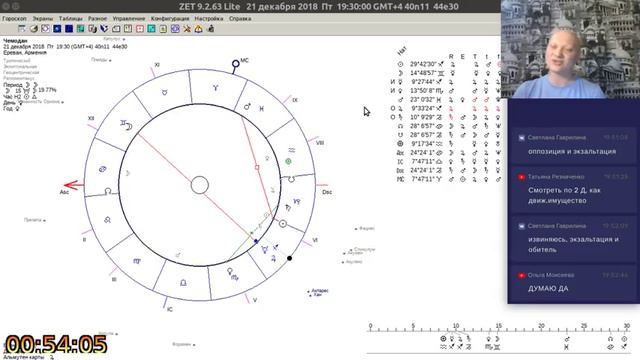Click the Период line in the chart info
Screen dimensions: 640x360
pos(20,84)
